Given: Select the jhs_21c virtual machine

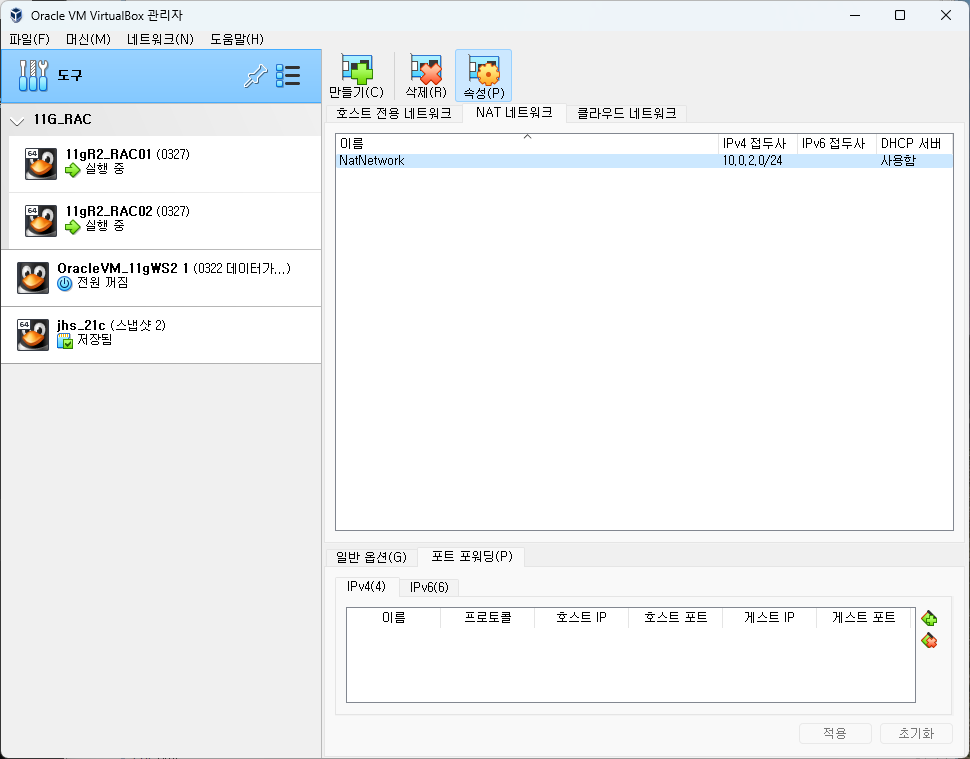Looking at the screenshot, I should pyautogui.click(x=161, y=335).
